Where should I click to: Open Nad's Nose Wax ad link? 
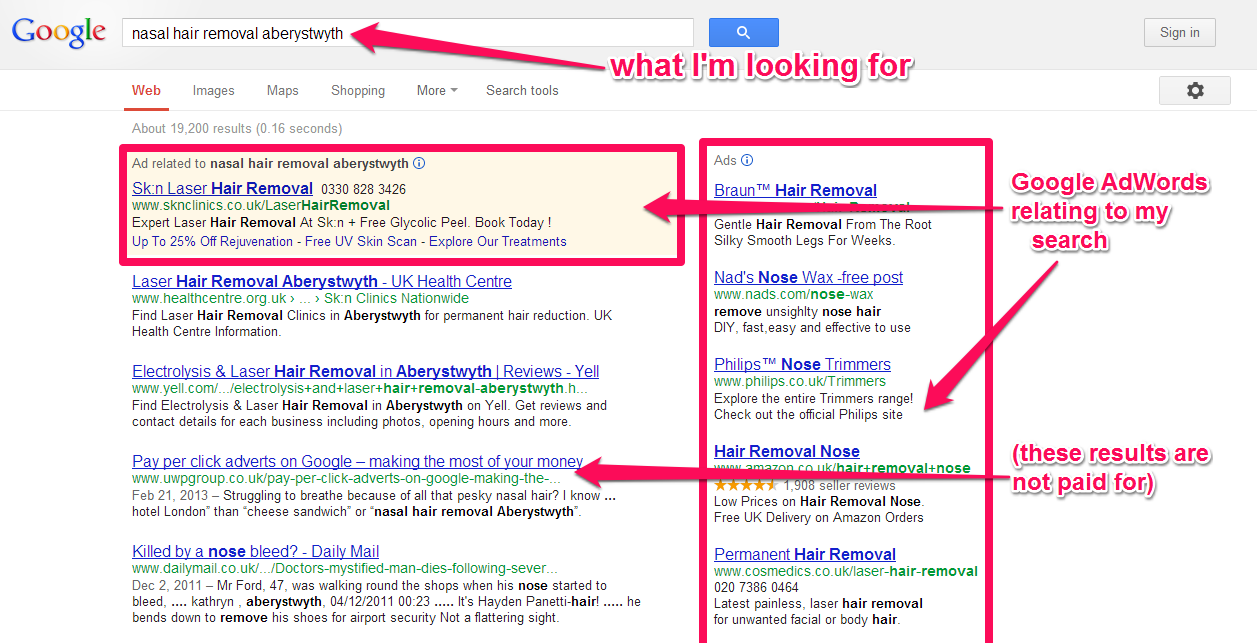click(808, 277)
